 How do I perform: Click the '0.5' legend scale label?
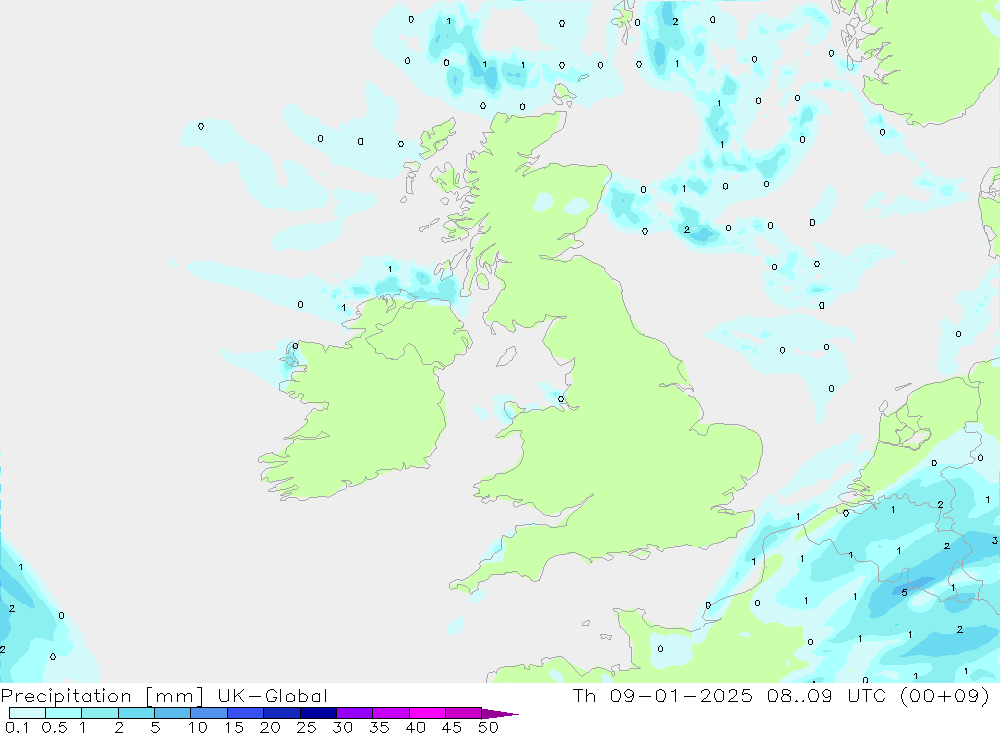(x=54, y=727)
